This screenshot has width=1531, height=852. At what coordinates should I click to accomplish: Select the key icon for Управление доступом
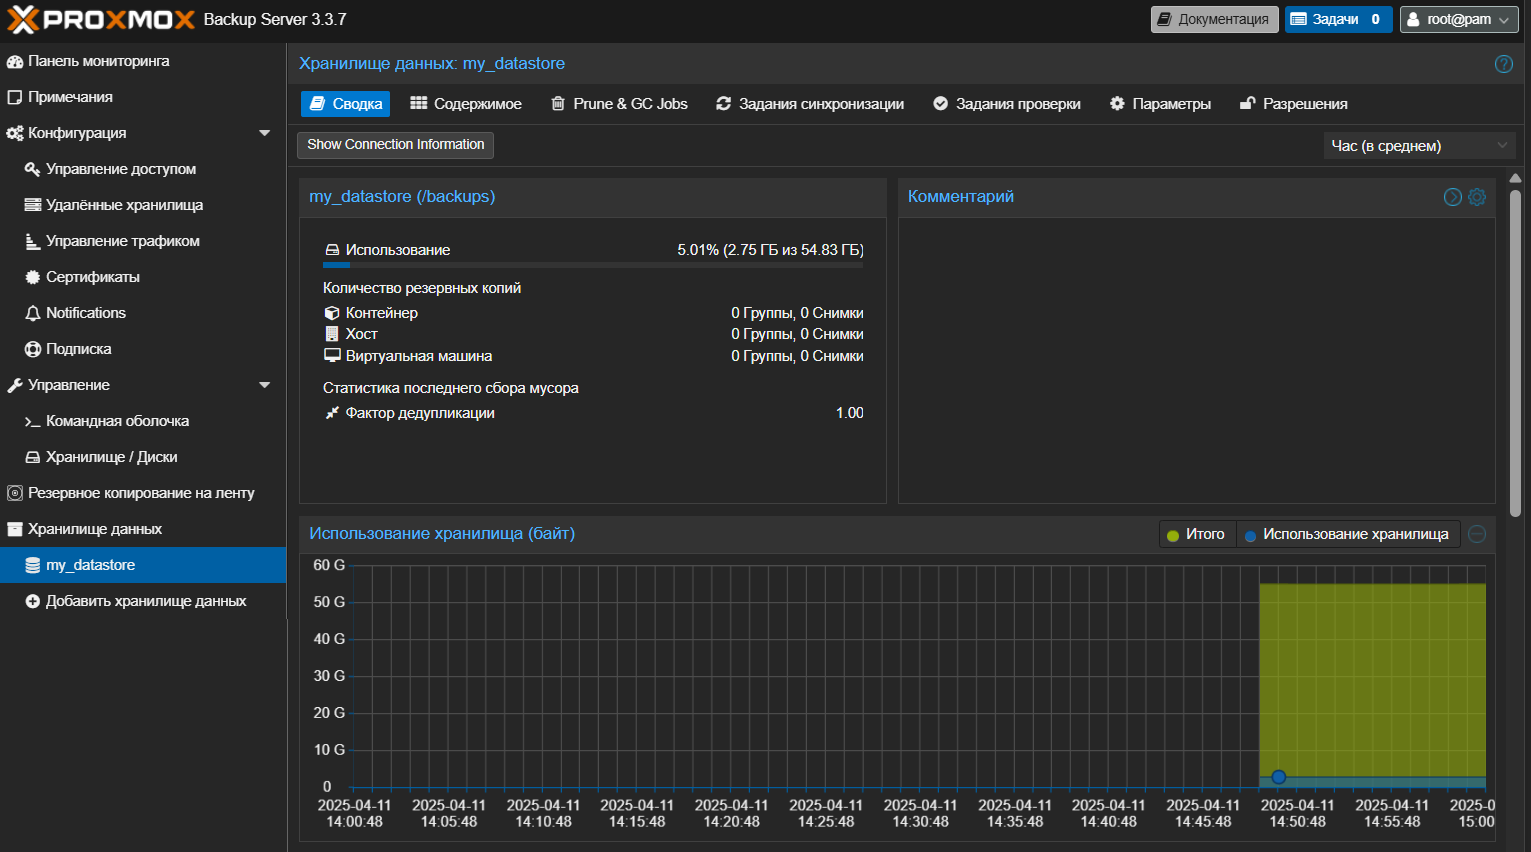[x=33, y=169]
